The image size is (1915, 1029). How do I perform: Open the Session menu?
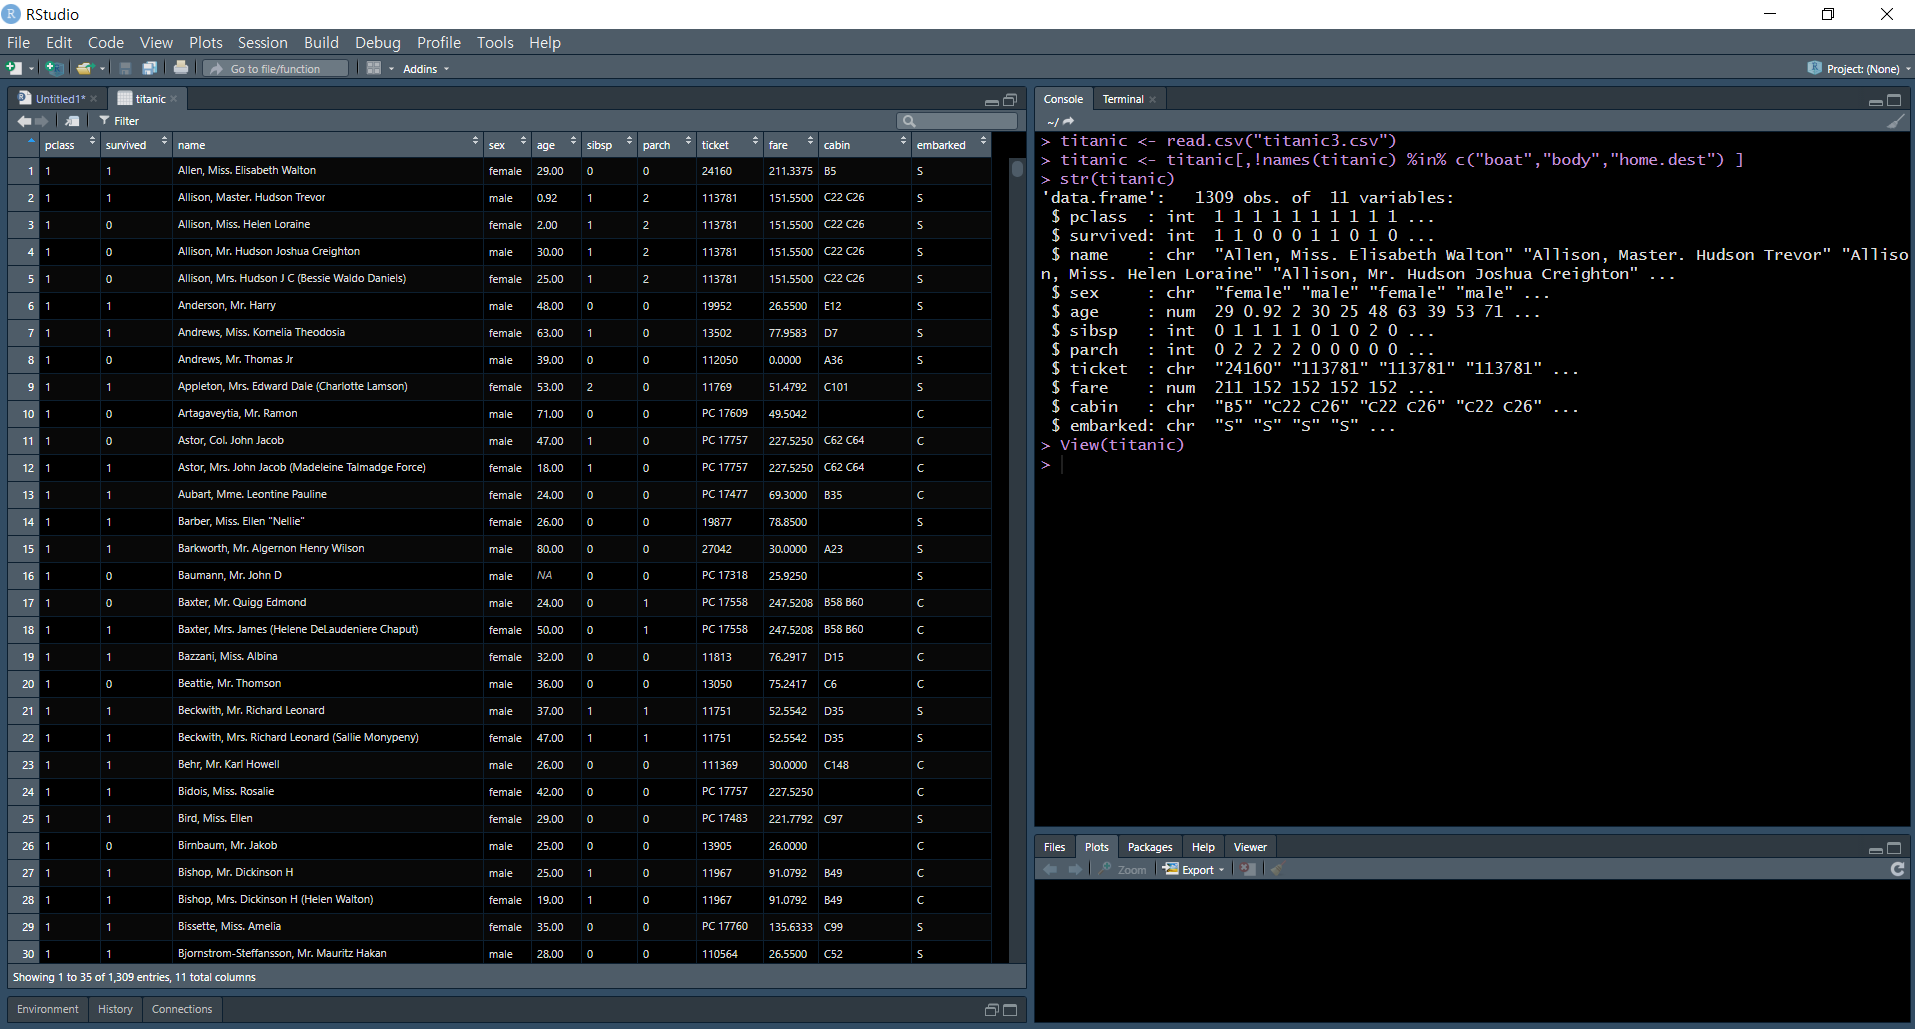262,42
